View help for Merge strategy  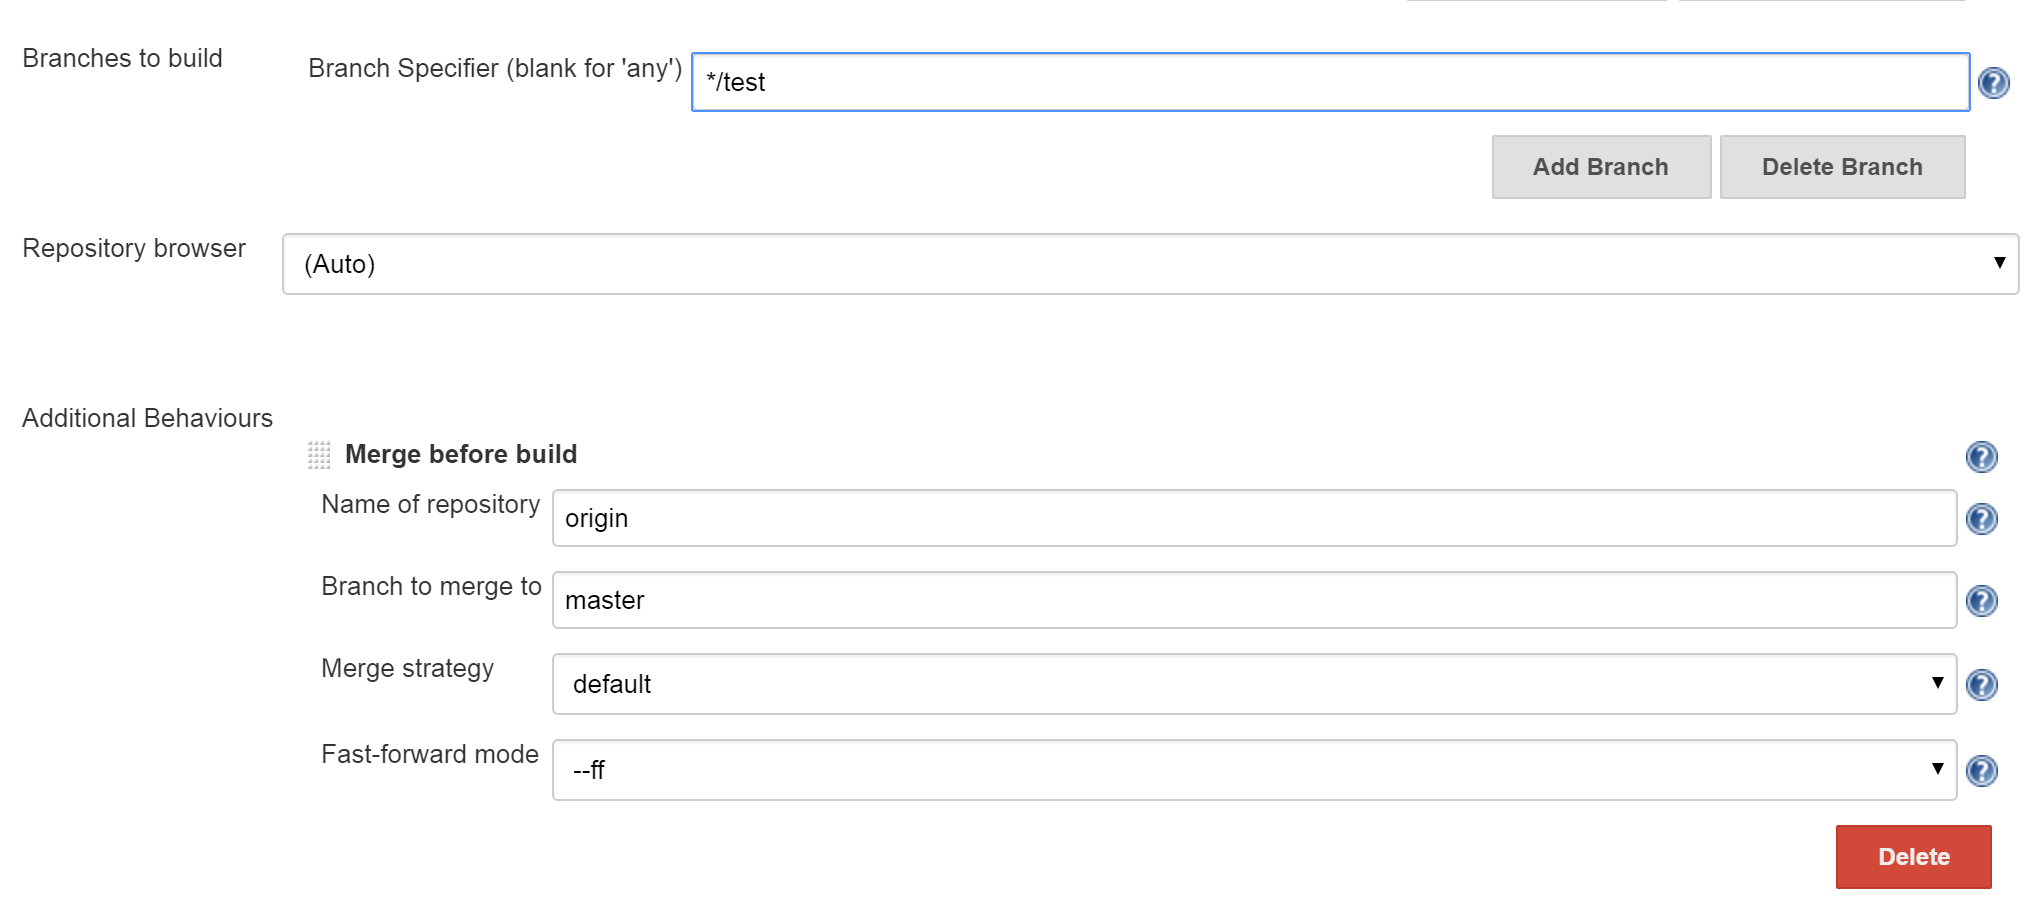tap(1981, 685)
